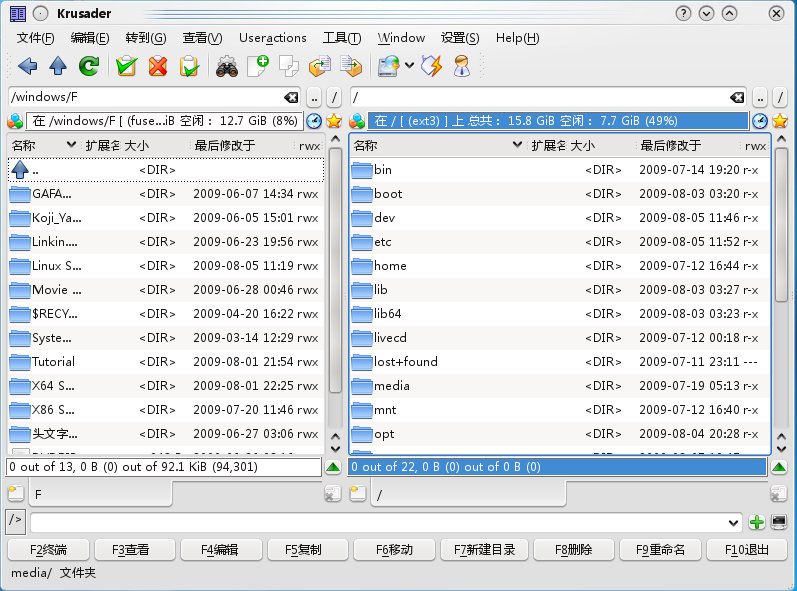797x591 pixels.
Task: Open the right panel media button icon
Action: tap(357, 121)
